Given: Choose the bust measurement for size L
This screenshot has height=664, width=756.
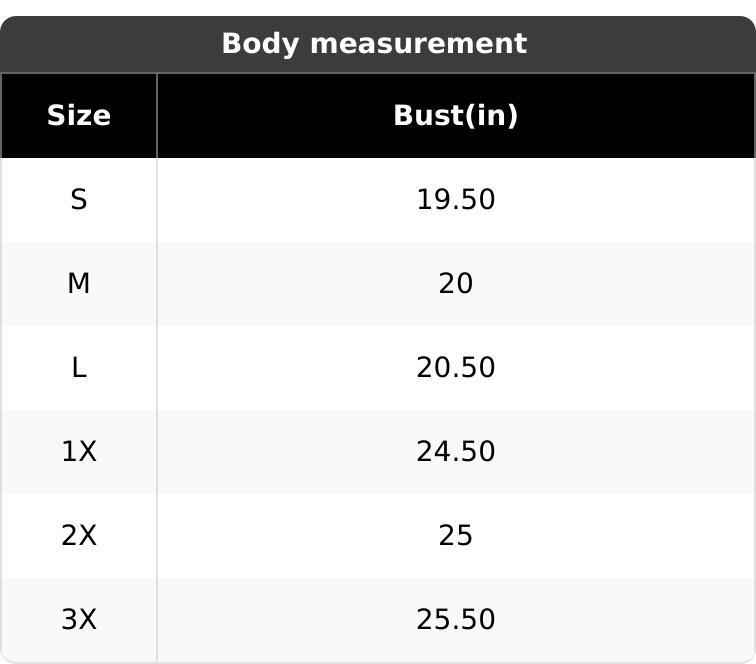Looking at the screenshot, I should (x=455, y=368).
